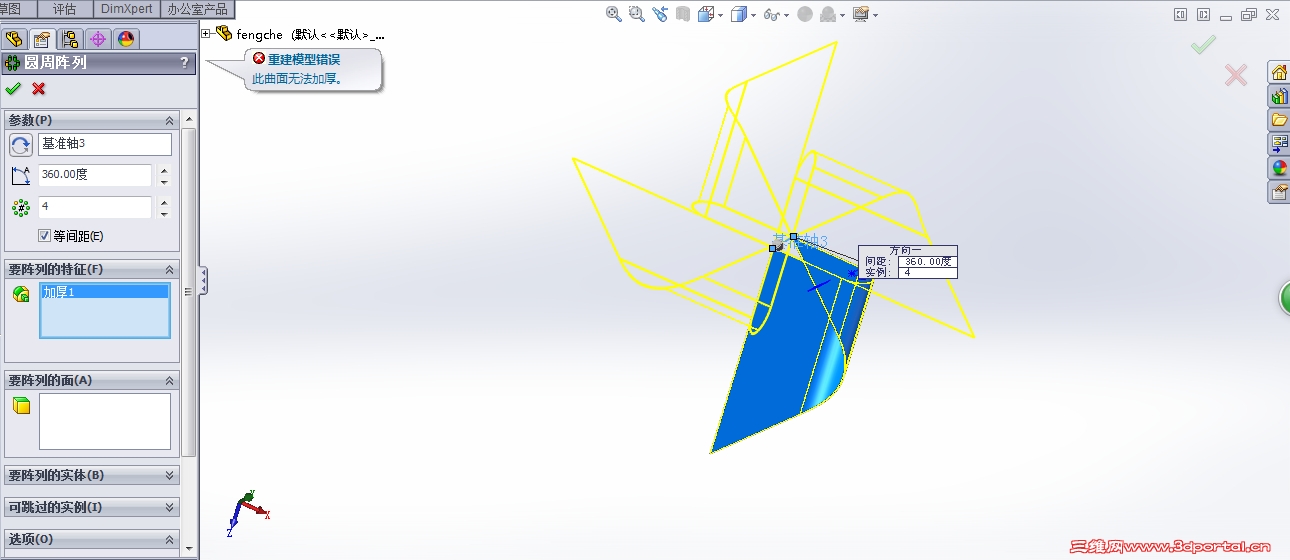Open Apply Scene dropdown arrow

[843, 15]
